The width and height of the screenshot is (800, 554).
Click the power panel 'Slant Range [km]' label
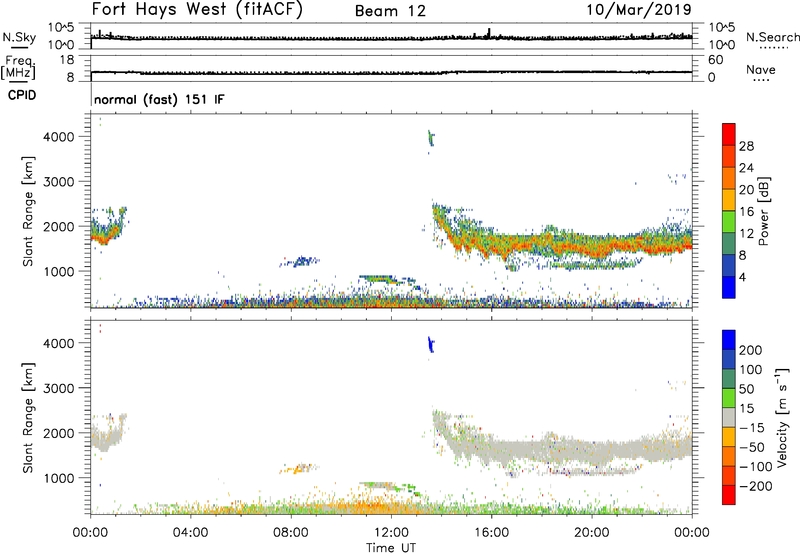28,211
